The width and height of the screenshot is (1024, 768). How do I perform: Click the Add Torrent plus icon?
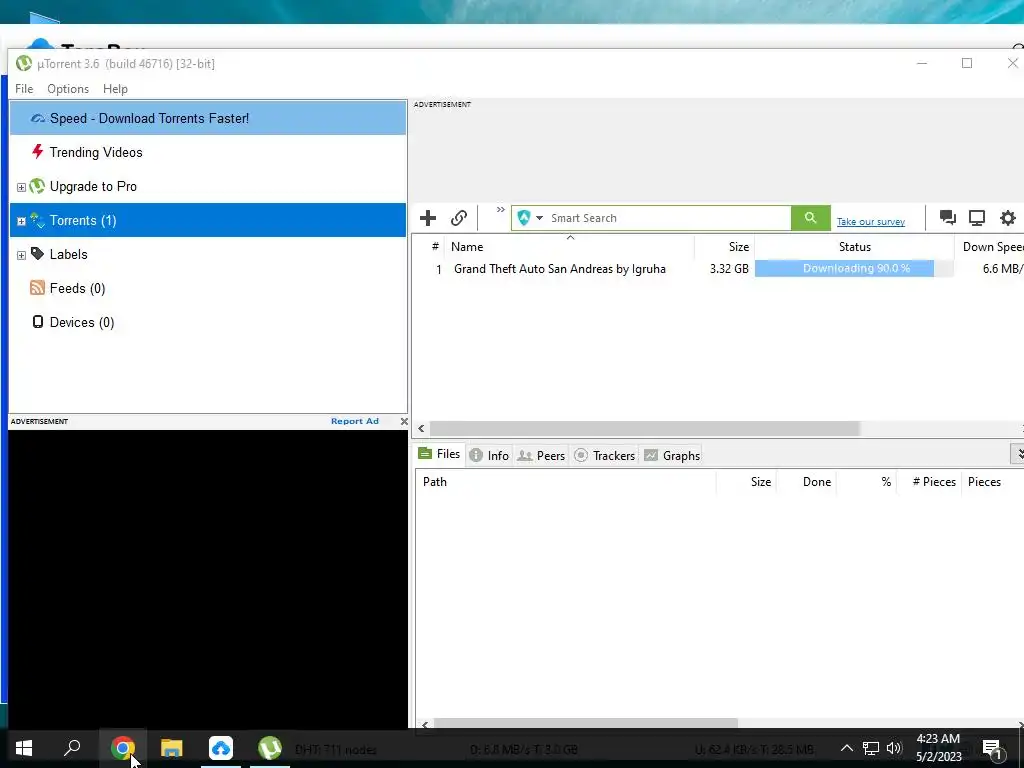point(428,218)
